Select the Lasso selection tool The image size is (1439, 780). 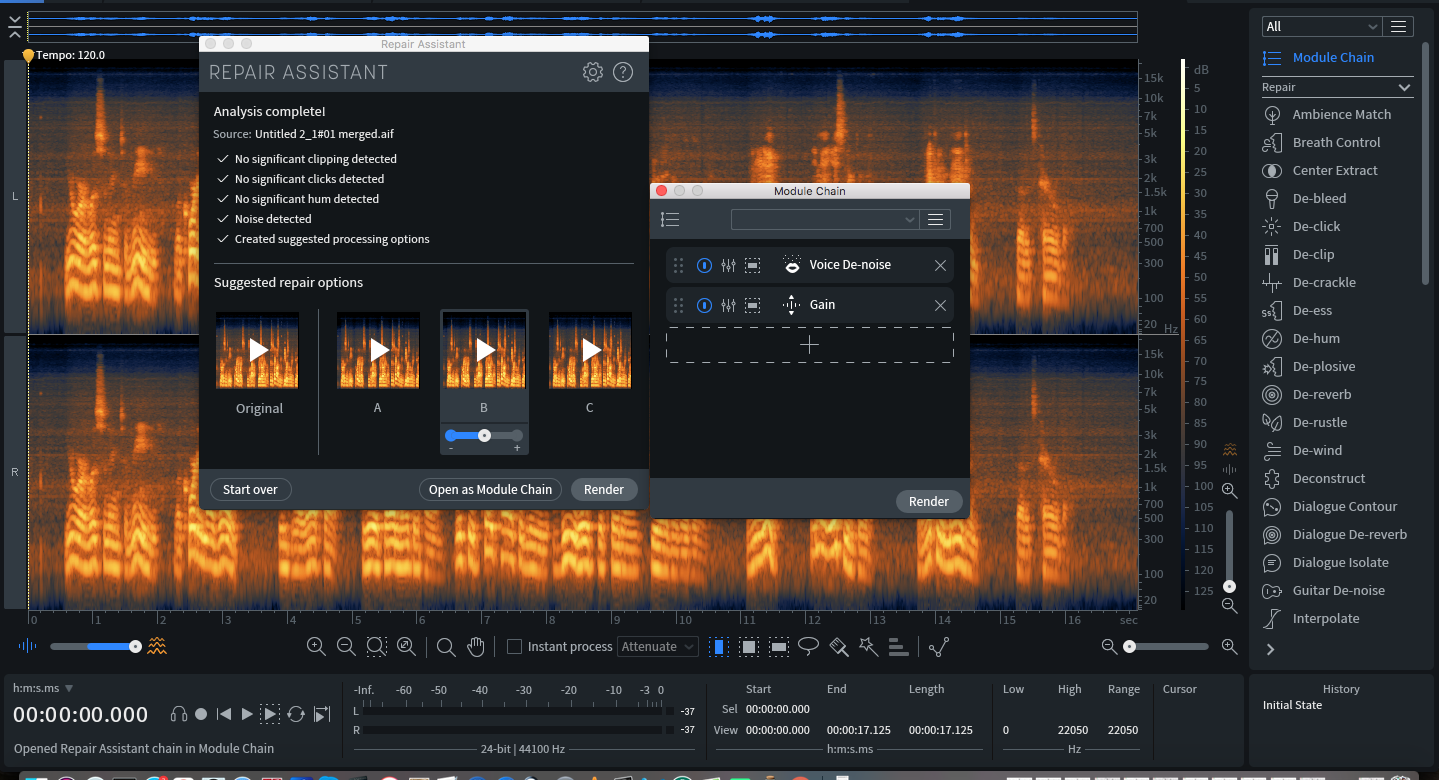point(808,647)
